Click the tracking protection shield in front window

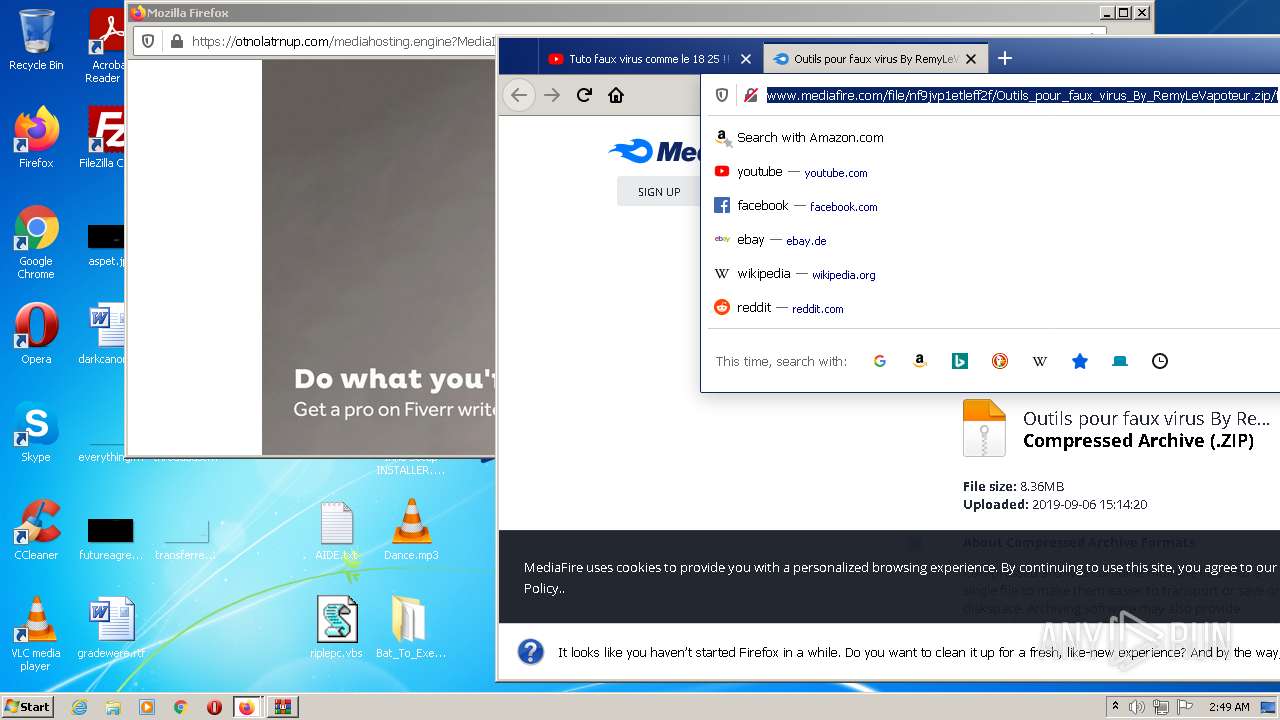[x=721, y=95]
